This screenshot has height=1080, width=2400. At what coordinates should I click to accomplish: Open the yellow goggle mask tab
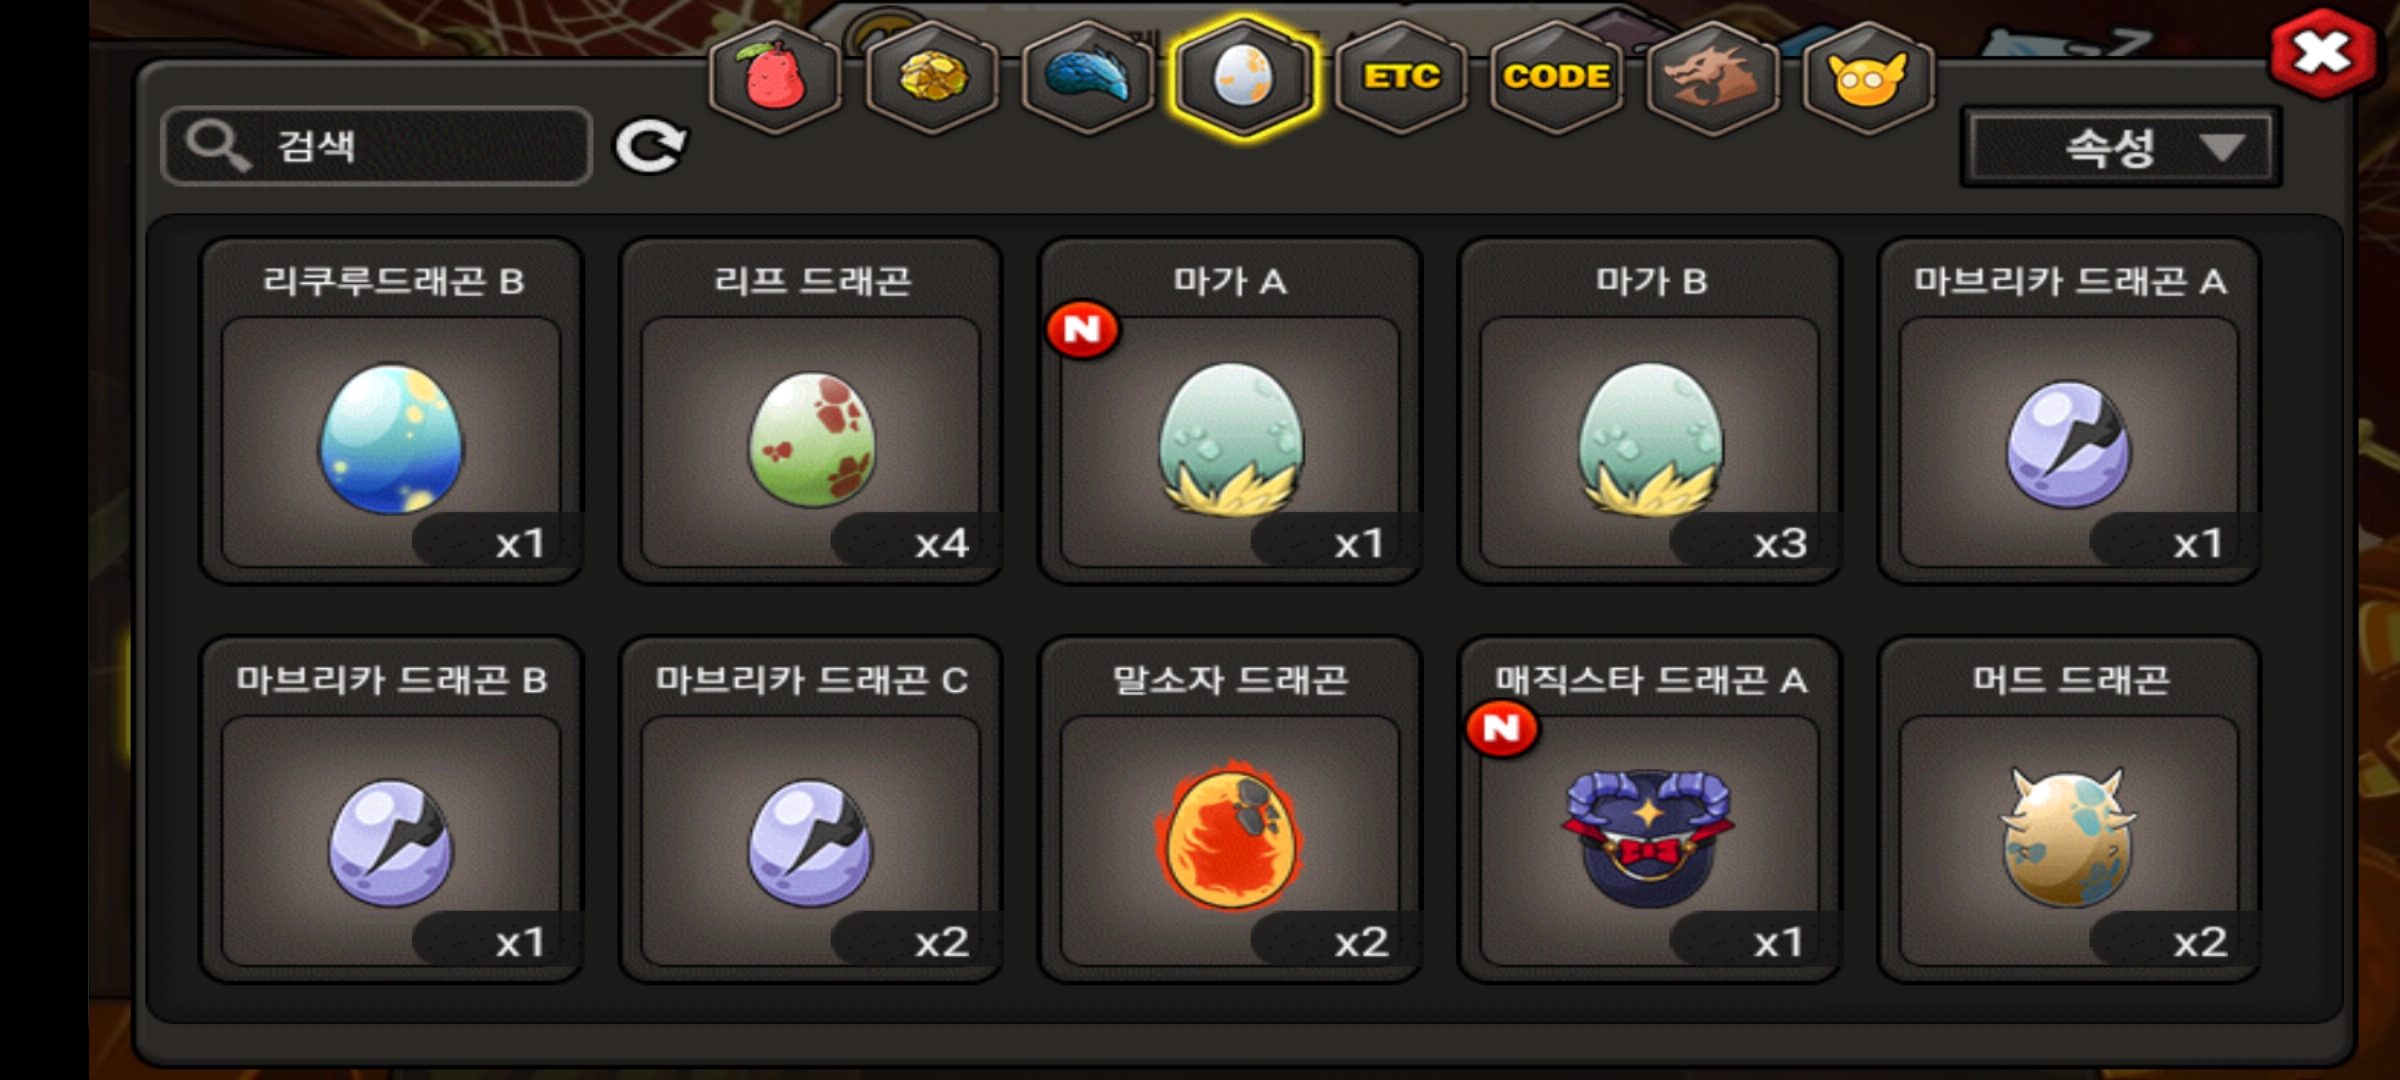click(1868, 77)
